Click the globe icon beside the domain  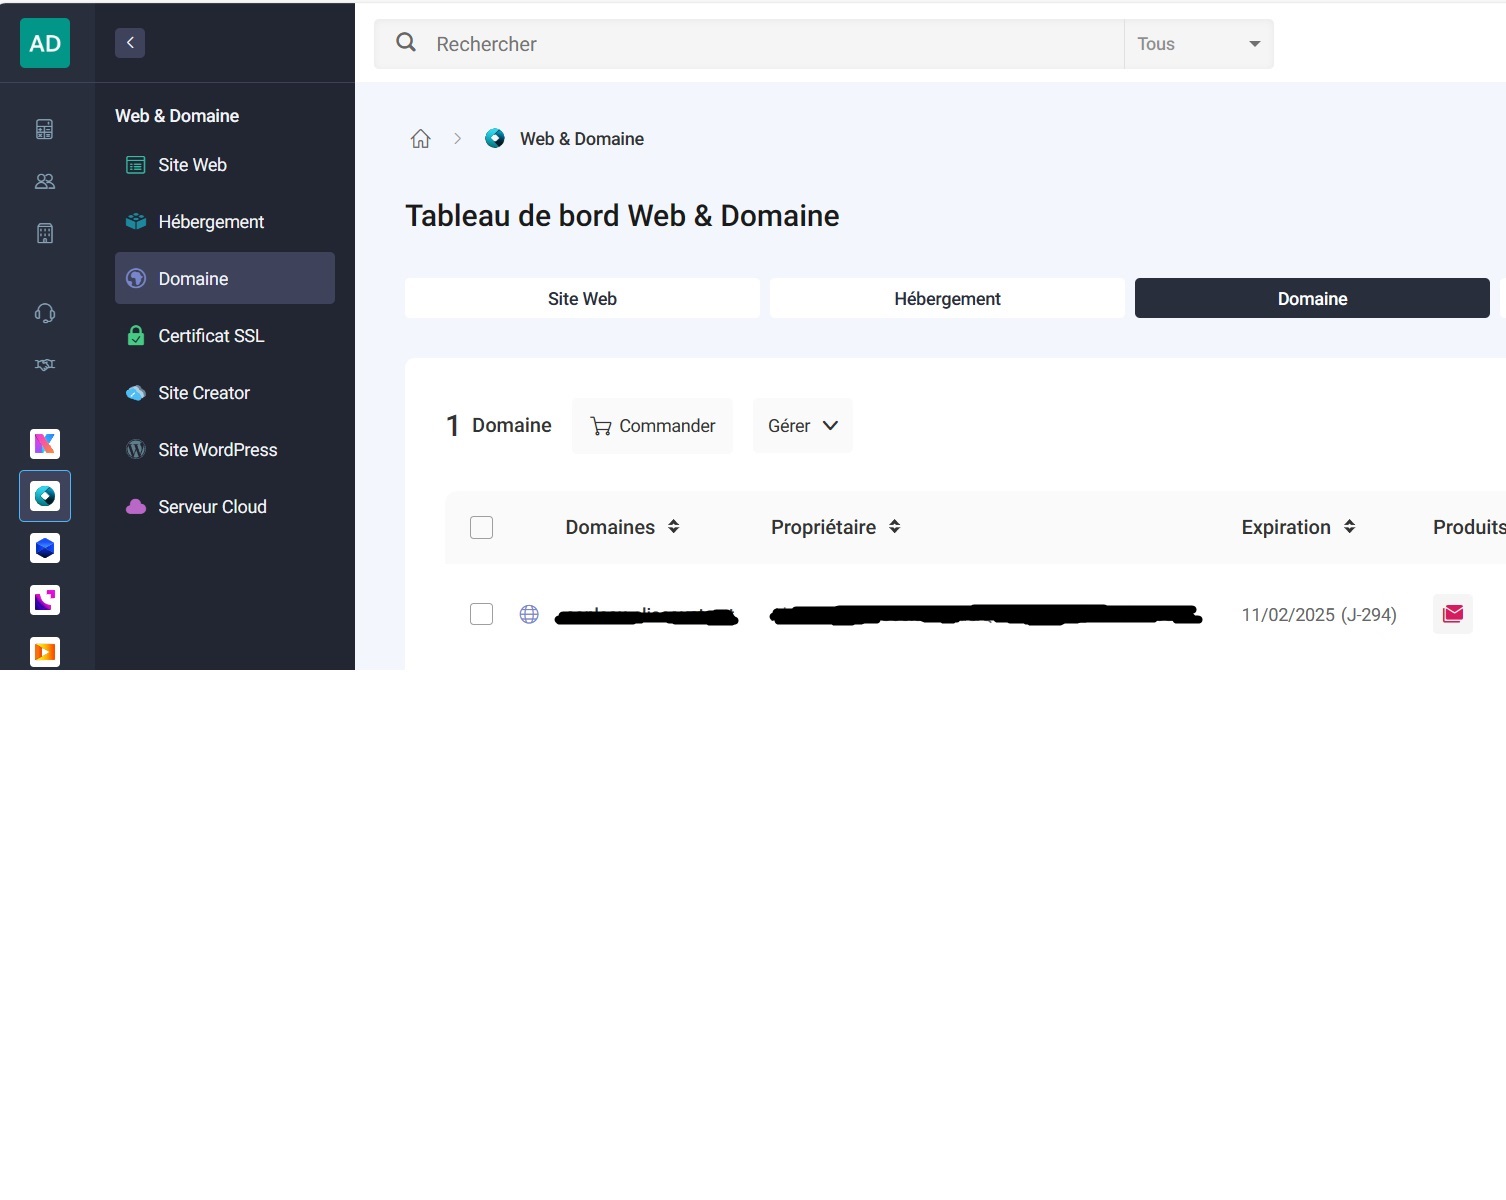pyautogui.click(x=529, y=614)
